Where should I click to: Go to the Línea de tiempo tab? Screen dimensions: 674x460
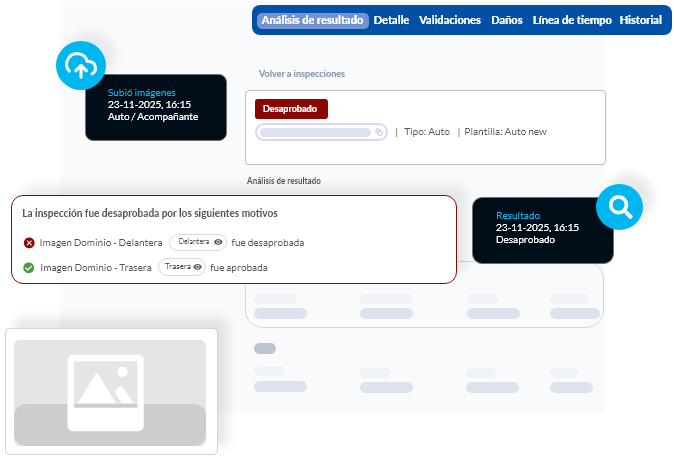(x=572, y=20)
